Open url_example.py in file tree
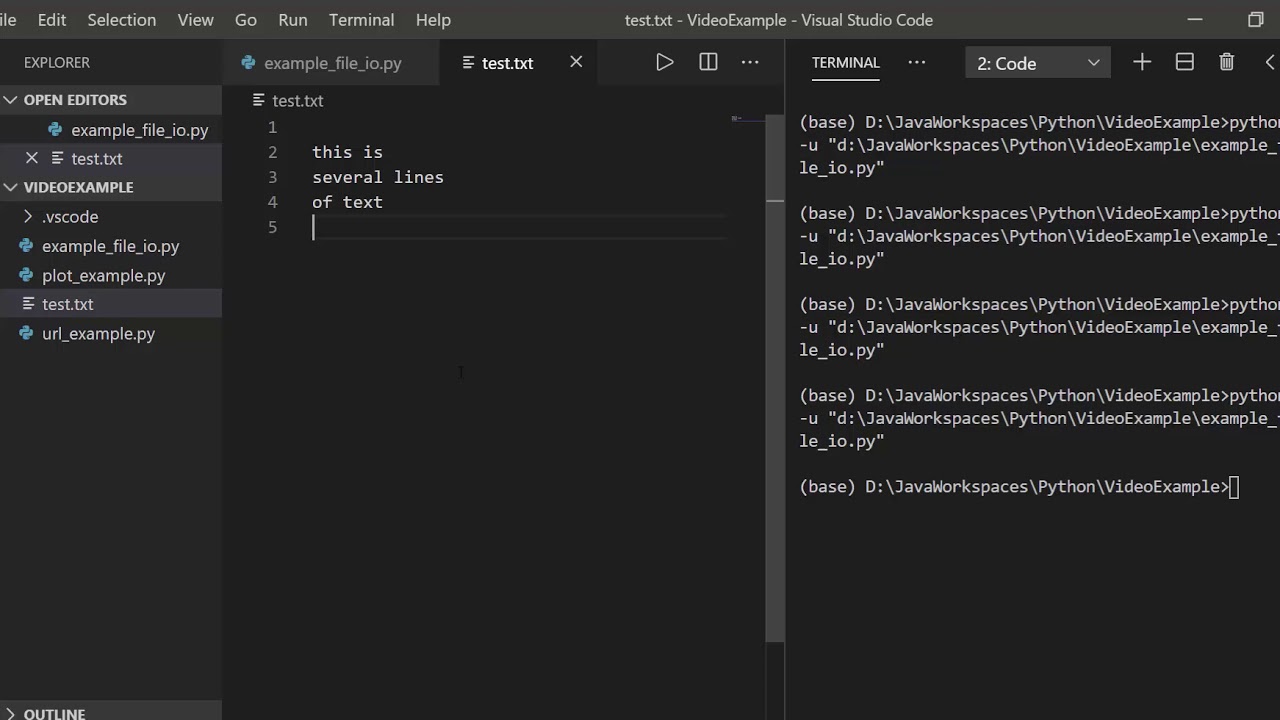Screen dimensions: 1280x720 pyautogui.click(x=98, y=334)
